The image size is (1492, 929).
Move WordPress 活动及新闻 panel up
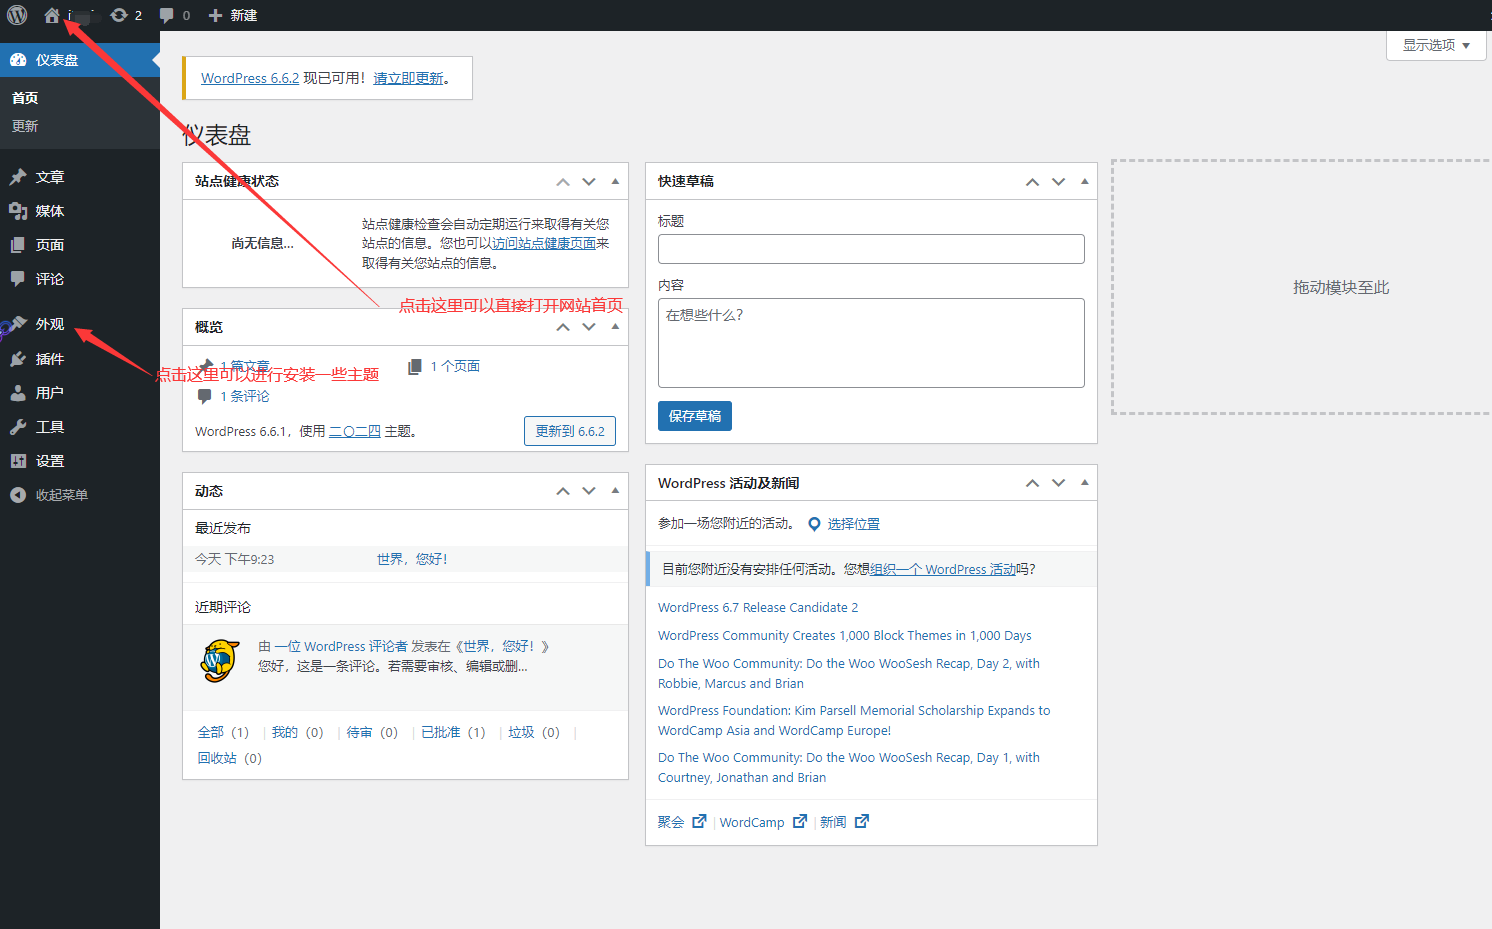click(1032, 483)
